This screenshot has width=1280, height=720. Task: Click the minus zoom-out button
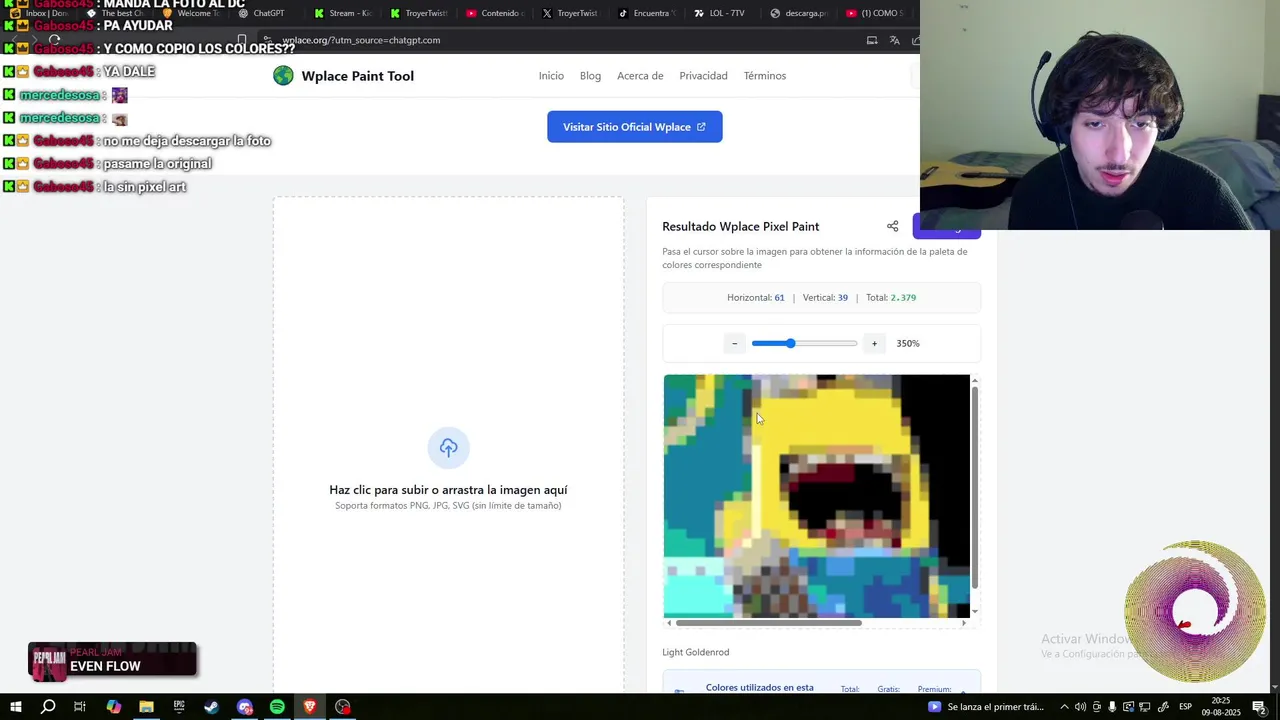pyautogui.click(x=734, y=343)
